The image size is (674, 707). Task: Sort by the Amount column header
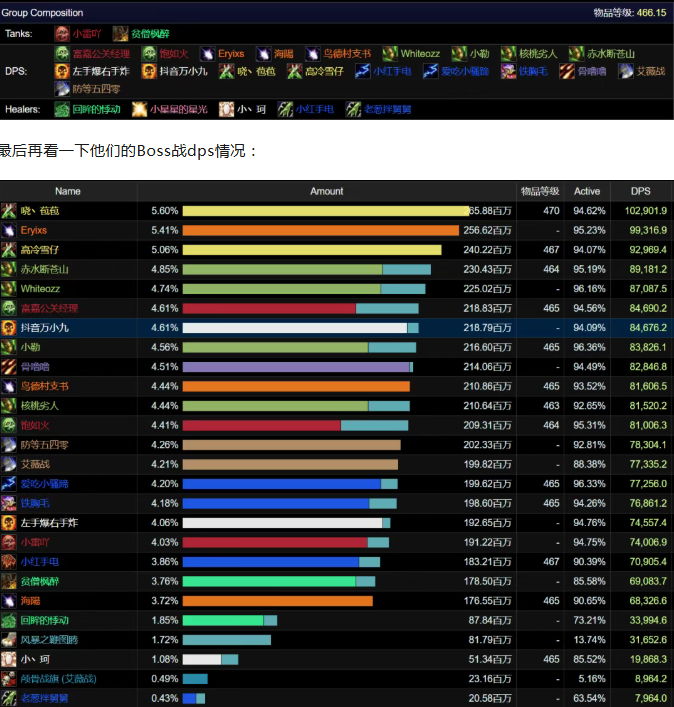click(x=326, y=191)
